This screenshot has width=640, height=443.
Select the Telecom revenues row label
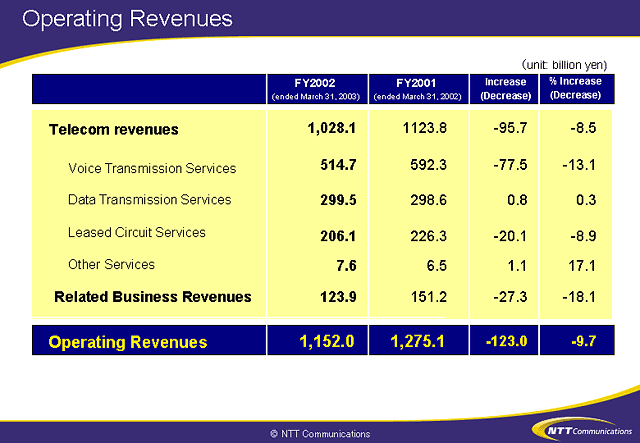click(x=114, y=129)
